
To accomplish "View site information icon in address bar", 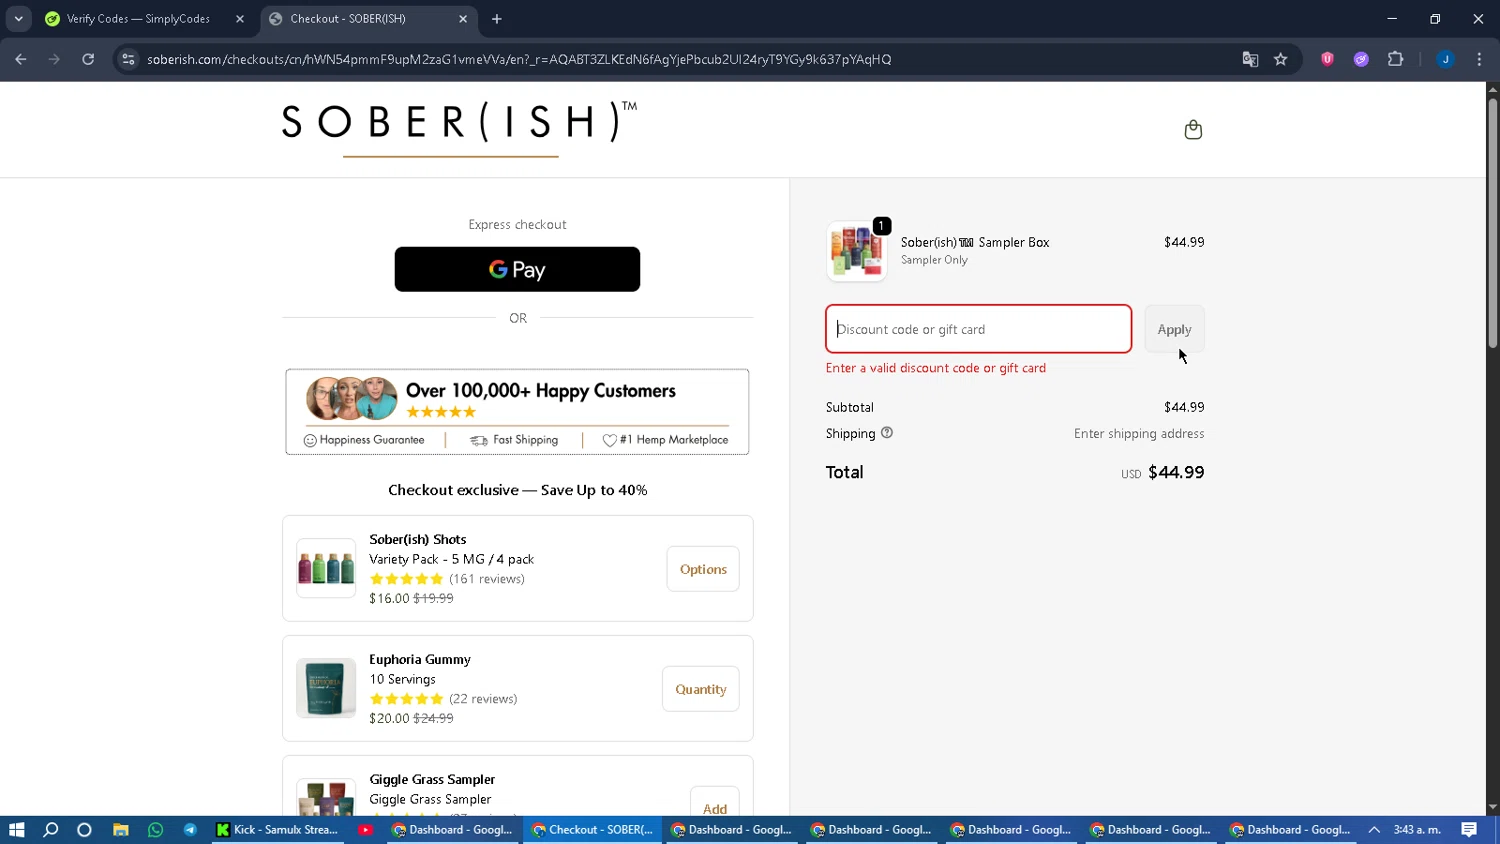I will [x=128, y=59].
